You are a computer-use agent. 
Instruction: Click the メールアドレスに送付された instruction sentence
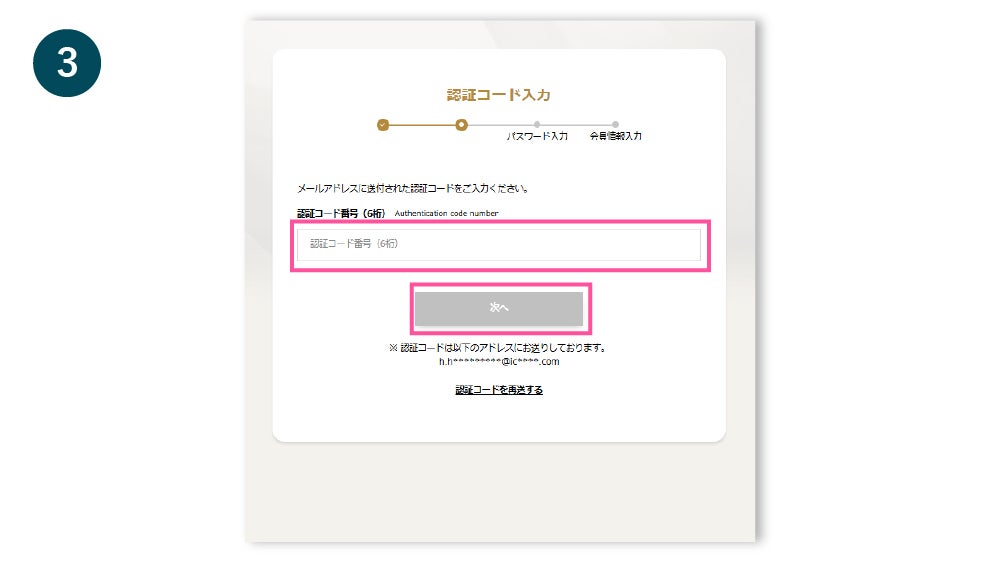tap(413, 188)
